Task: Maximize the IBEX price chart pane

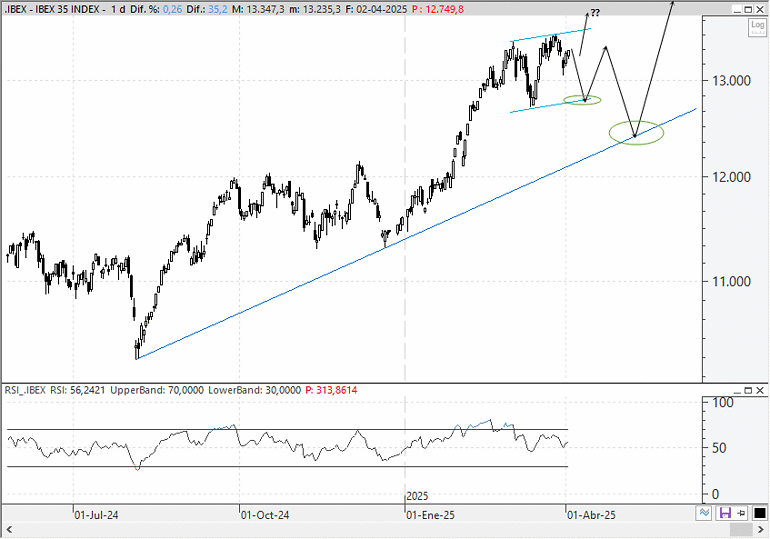Action: pyautogui.click(x=748, y=9)
